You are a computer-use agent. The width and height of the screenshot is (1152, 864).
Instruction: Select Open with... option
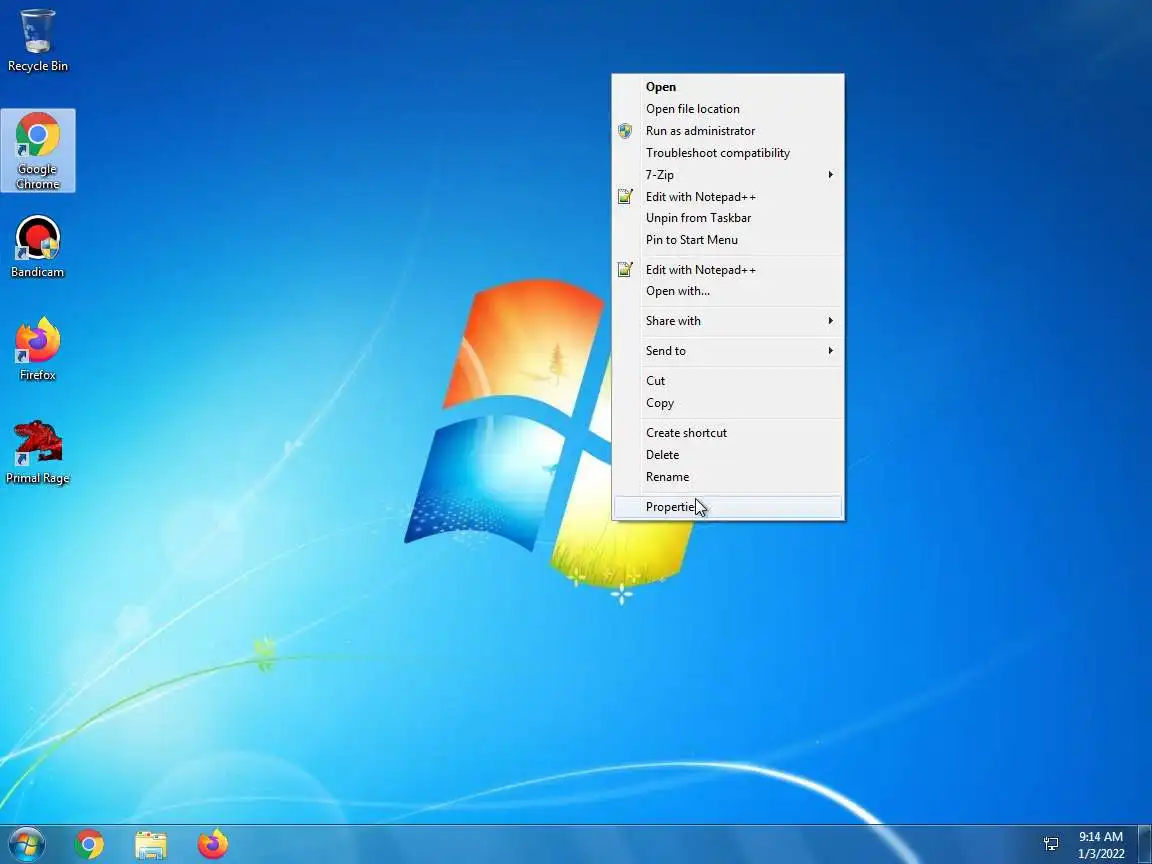click(x=727, y=291)
